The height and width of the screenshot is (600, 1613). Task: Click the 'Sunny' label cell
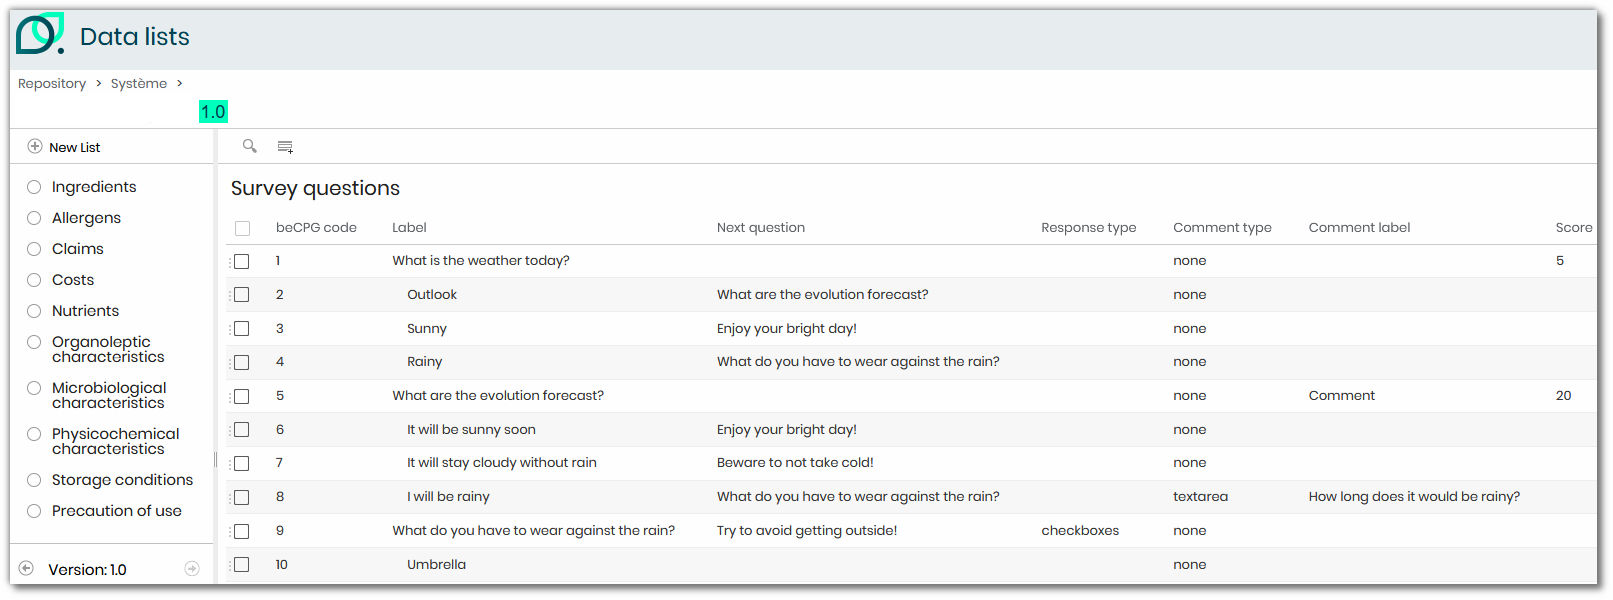click(x=427, y=328)
